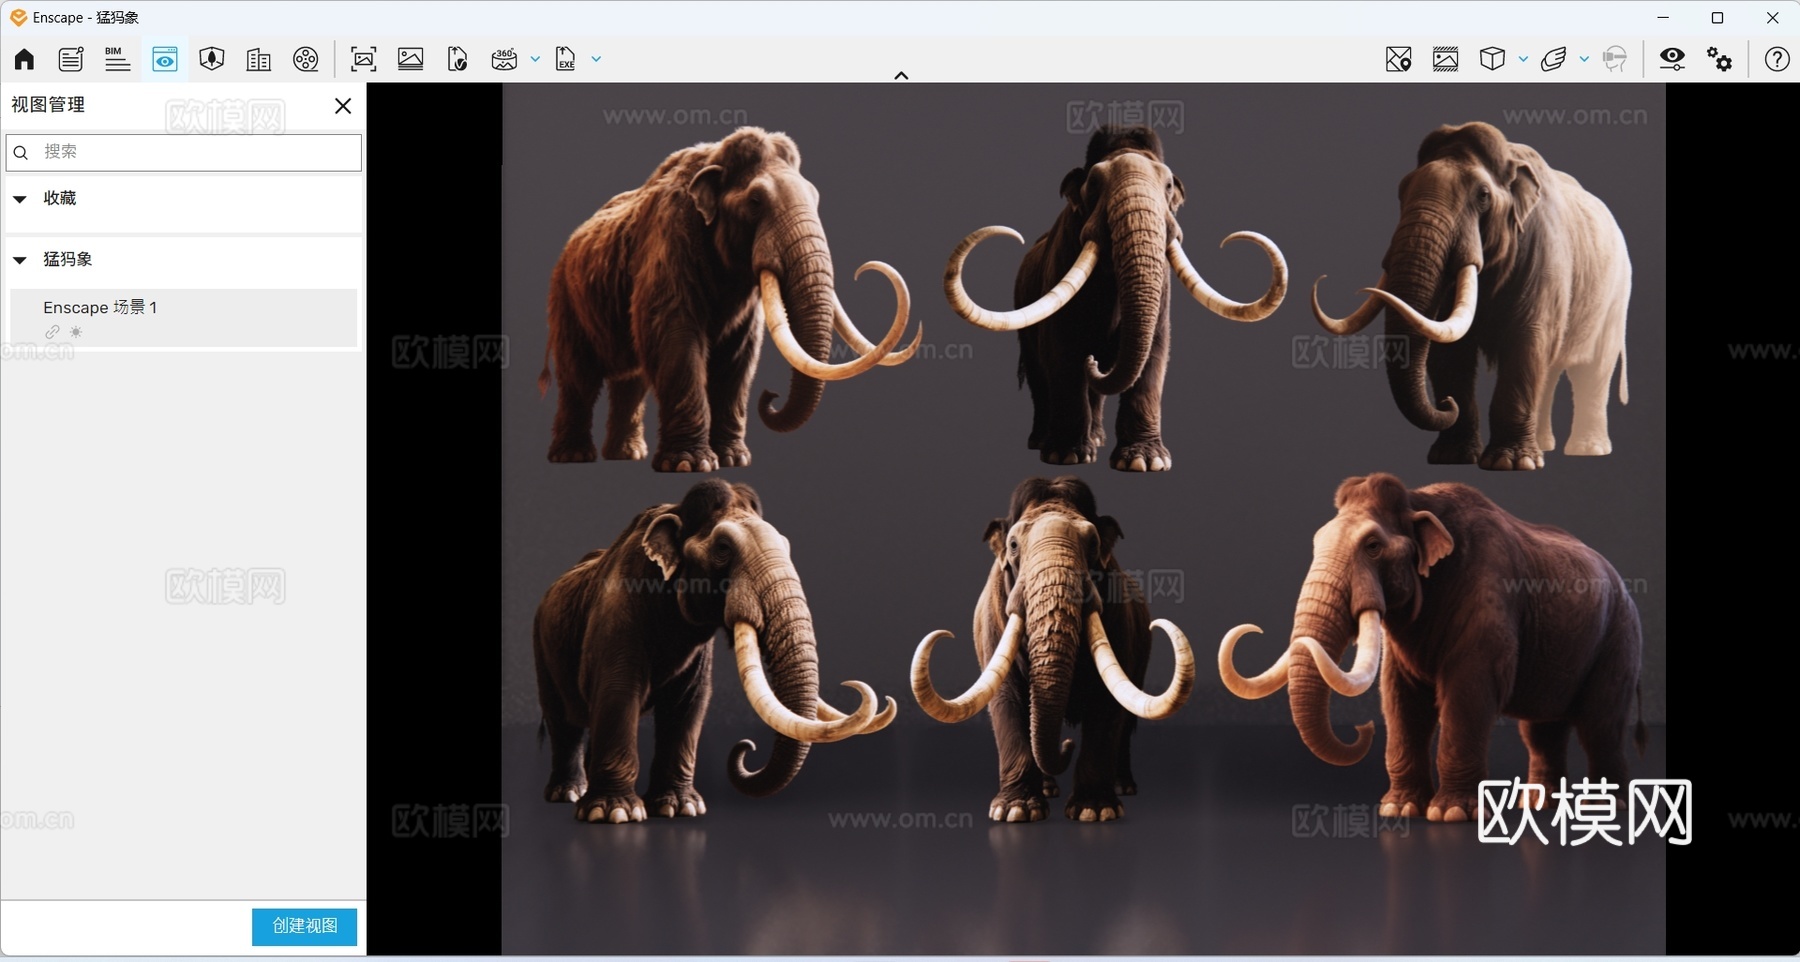Collapse the 猛犸象 section
Viewport: 1800px width, 962px height.
(20, 260)
